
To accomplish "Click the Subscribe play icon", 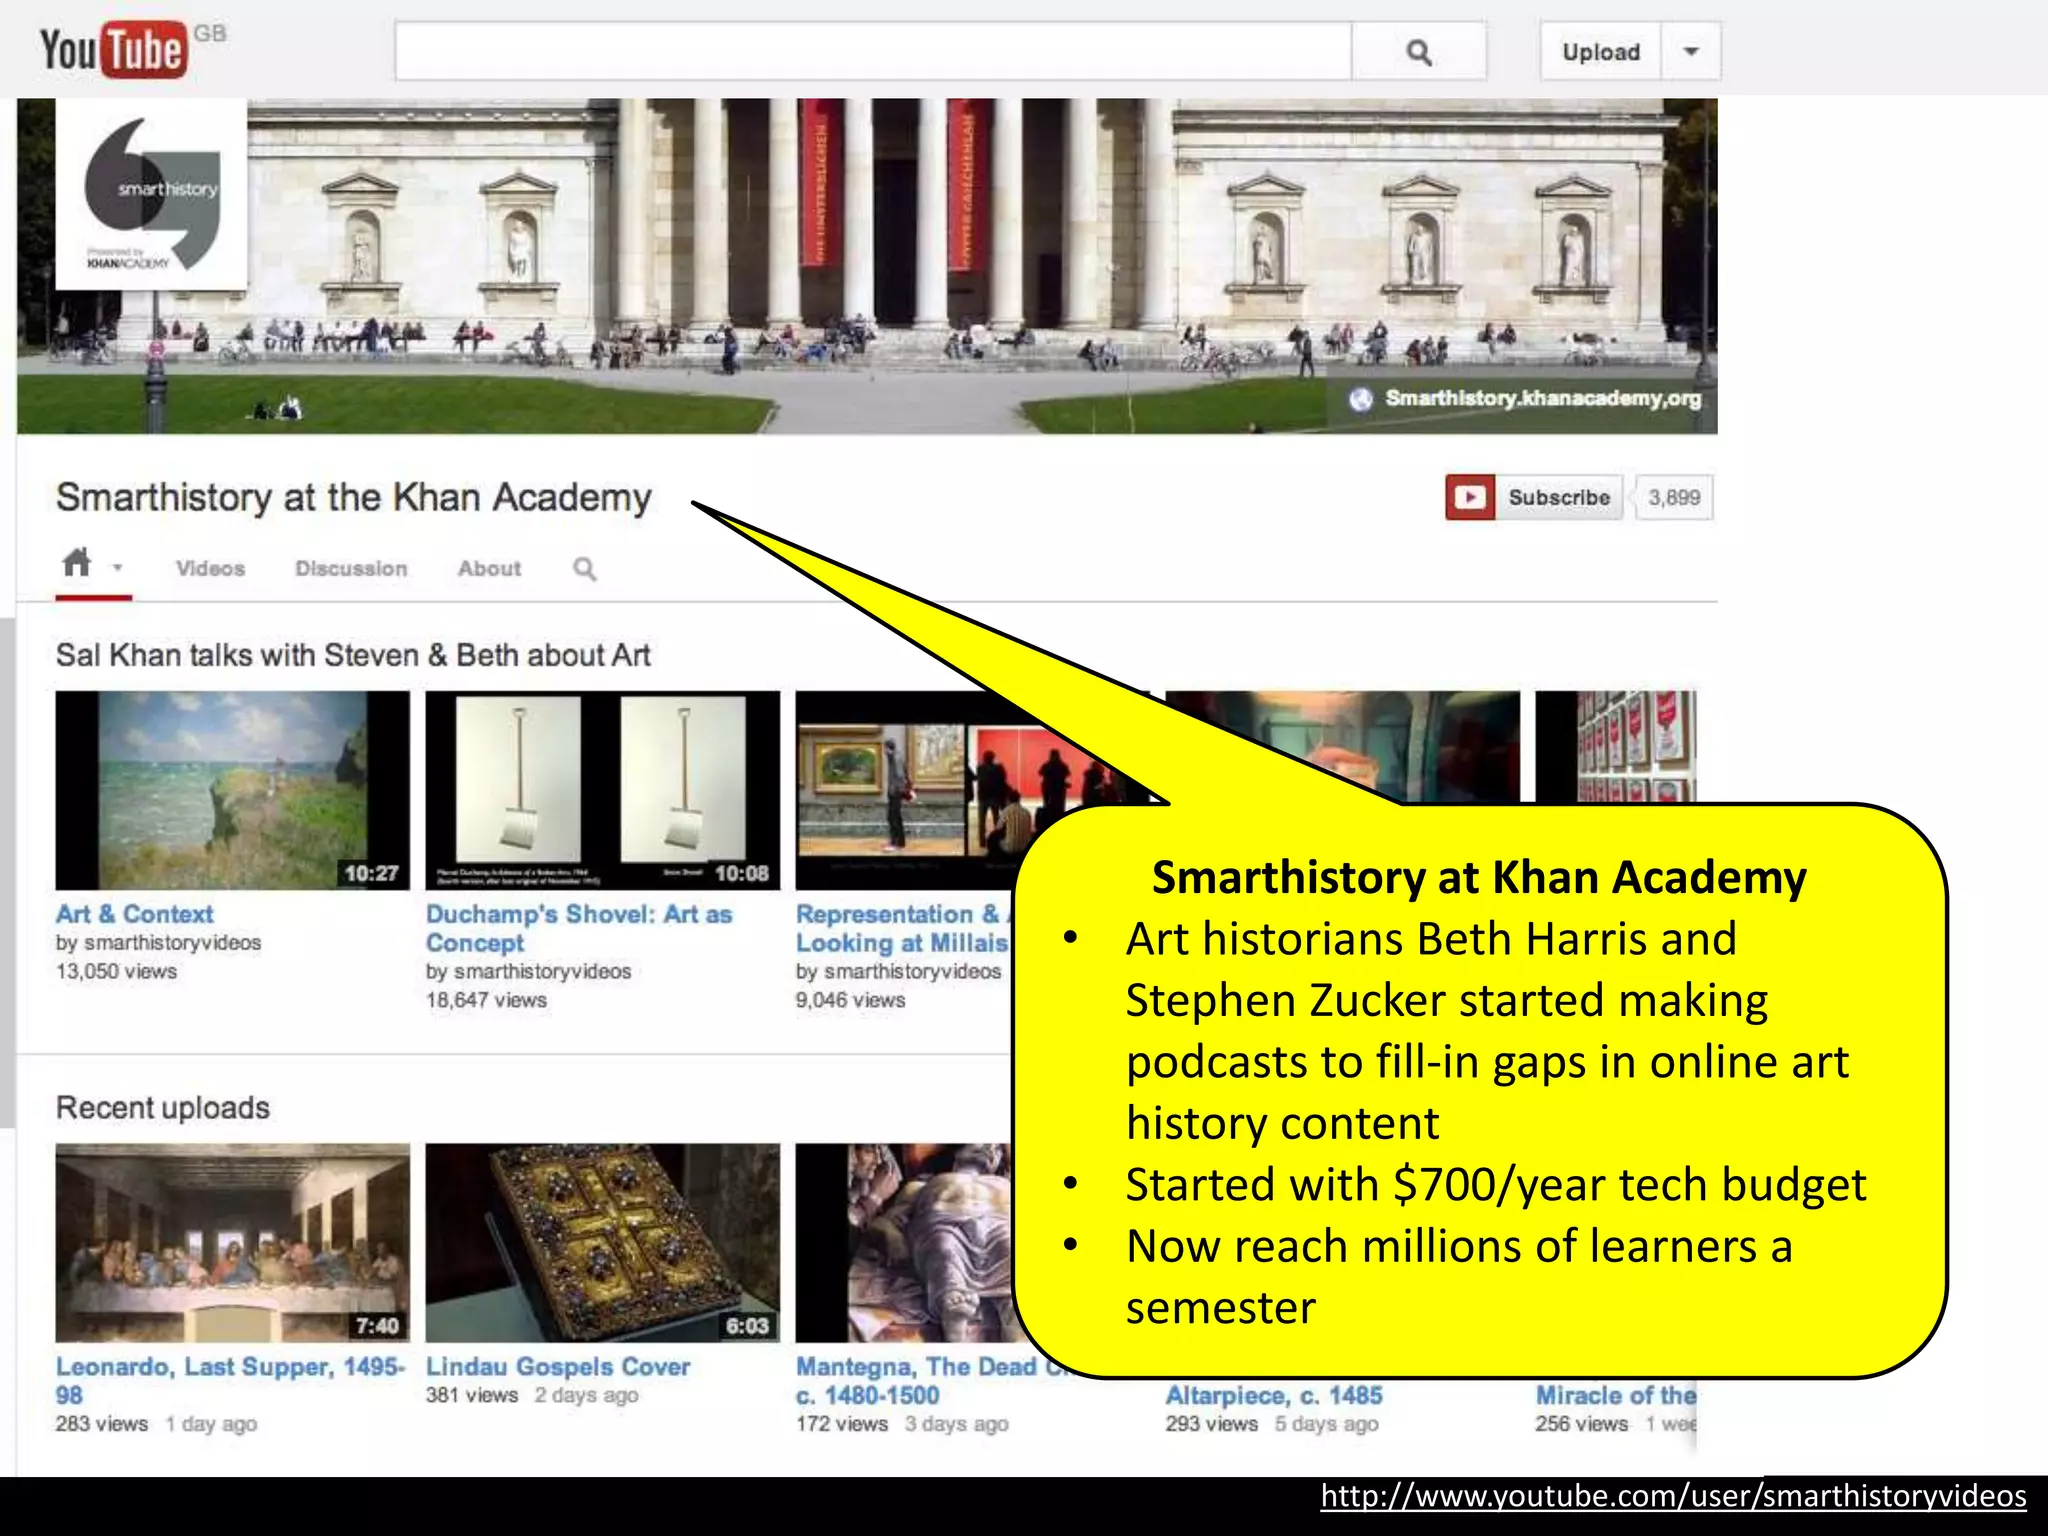I will click(1470, 497).
